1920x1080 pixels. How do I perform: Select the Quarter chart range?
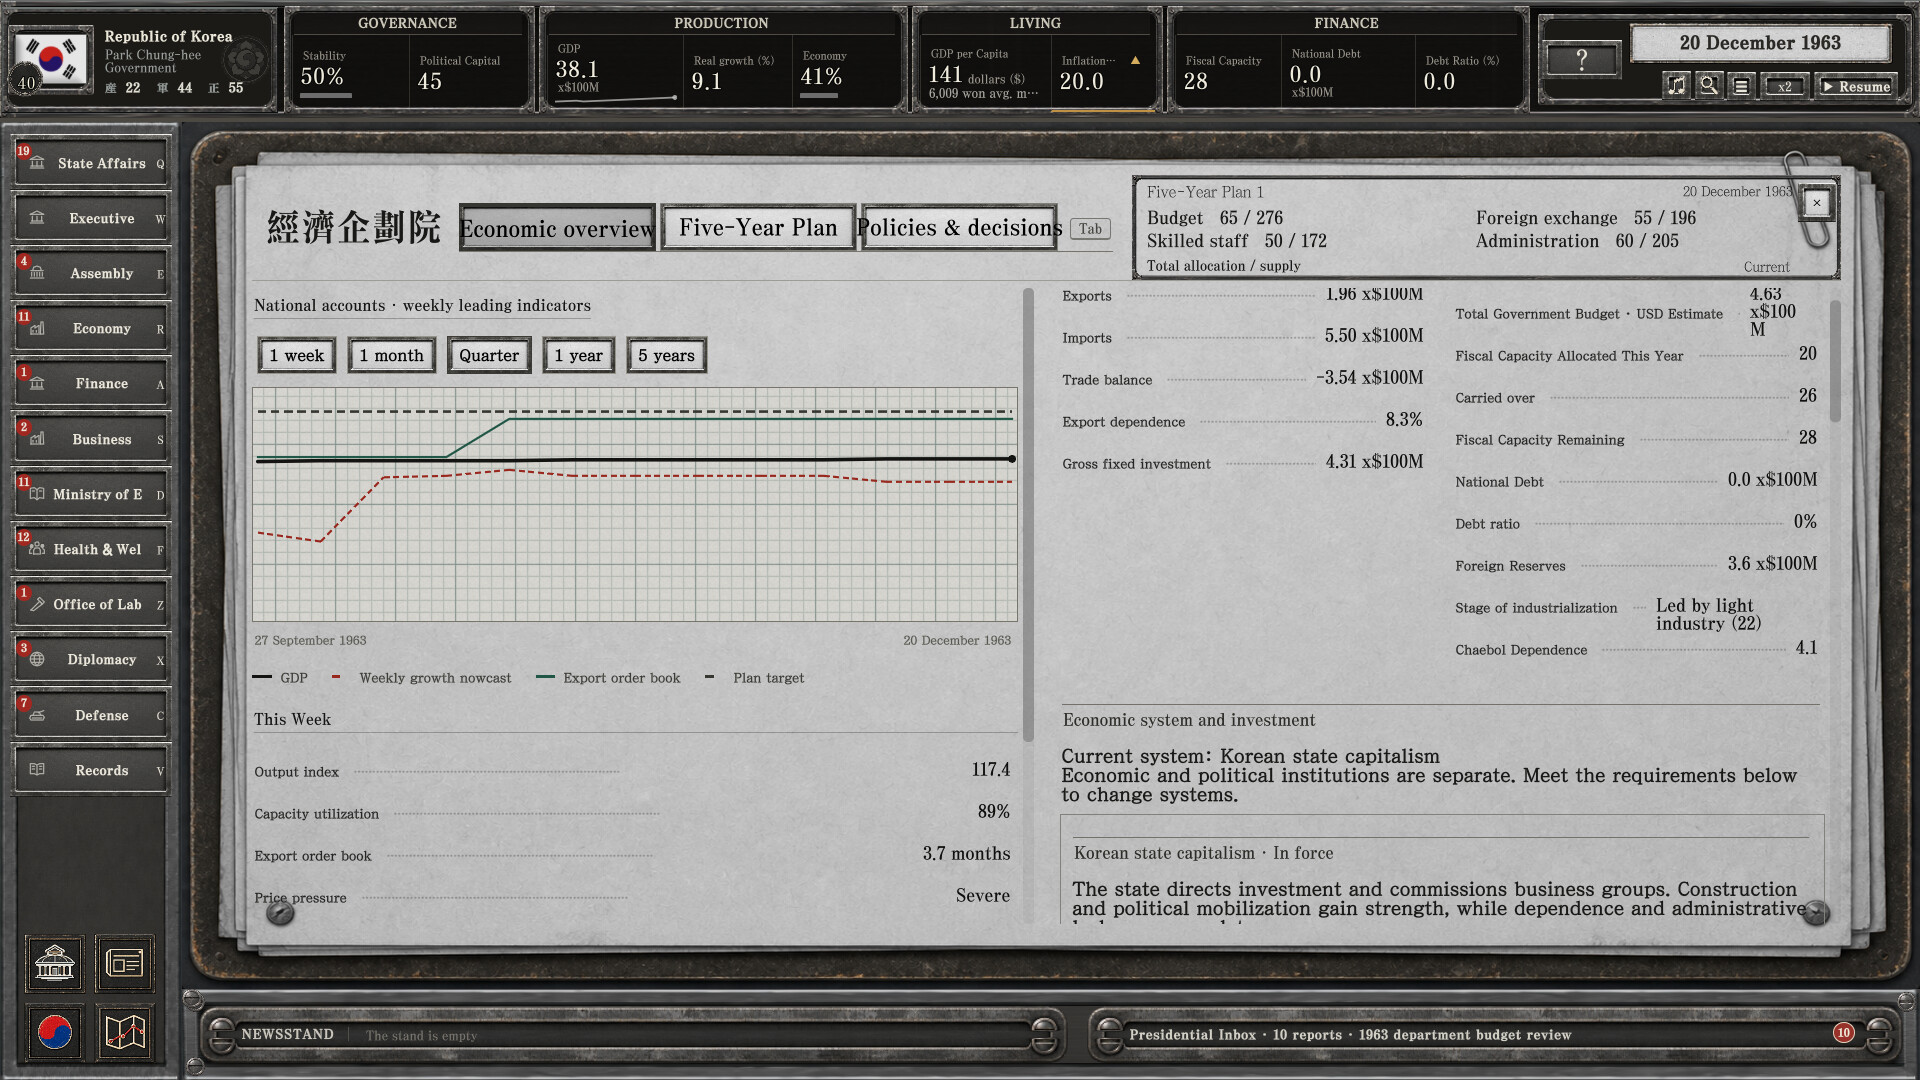[489, 355]
